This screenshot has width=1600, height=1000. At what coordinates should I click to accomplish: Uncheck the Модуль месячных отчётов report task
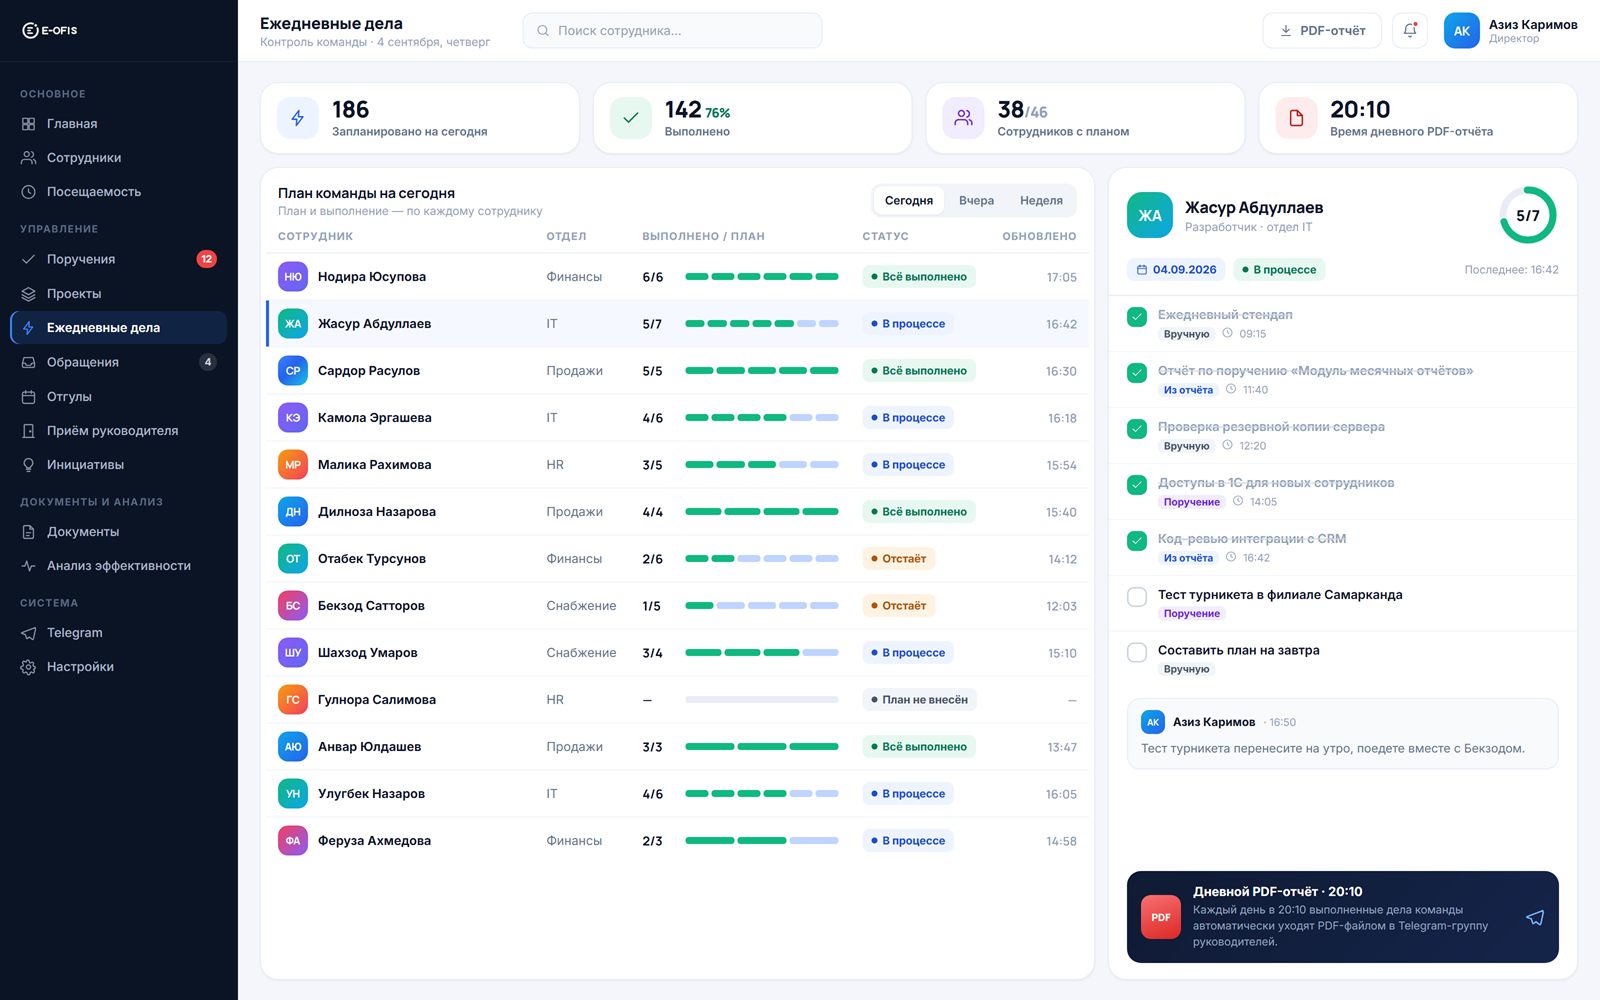(1137, 373)
